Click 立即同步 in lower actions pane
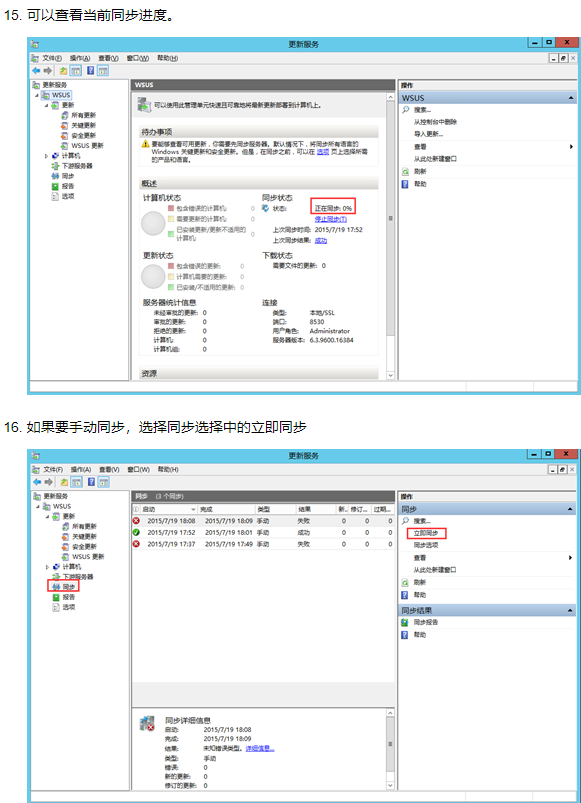Image resolution: width=581 pixels, height=803 pixels. [426, 533]
